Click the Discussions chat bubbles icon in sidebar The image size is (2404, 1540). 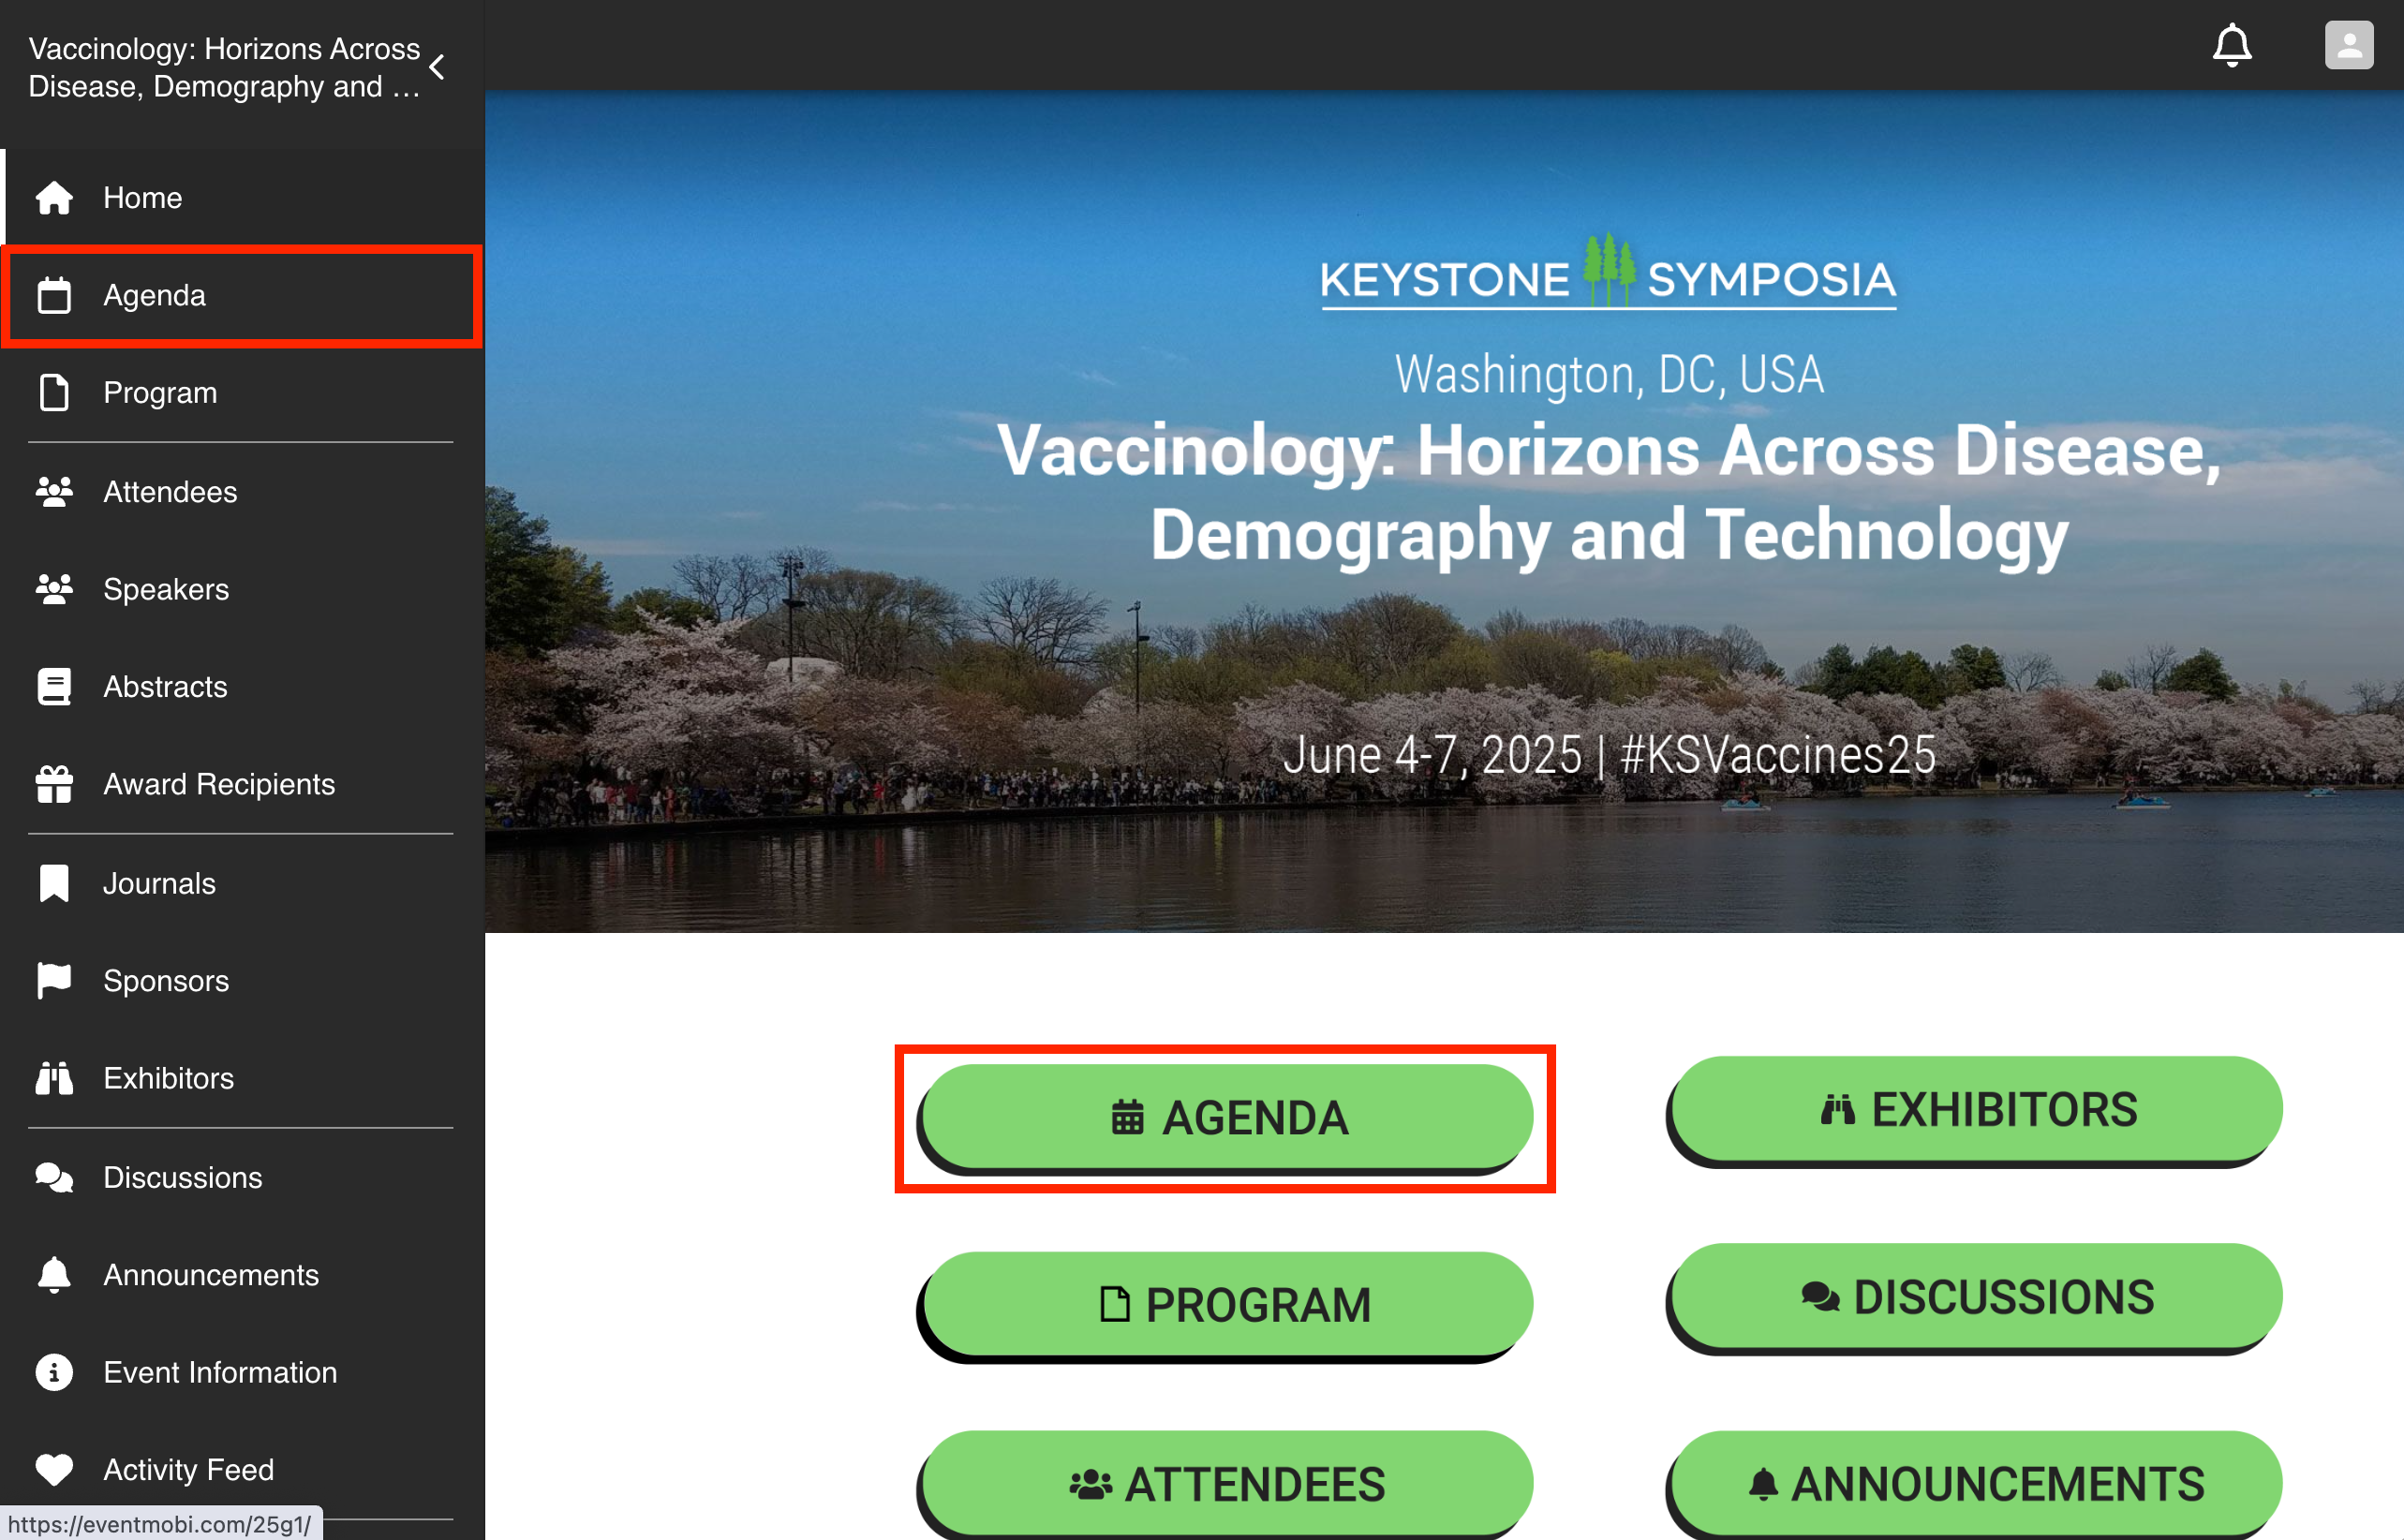pyautogui.click(x=54, y=1177)
